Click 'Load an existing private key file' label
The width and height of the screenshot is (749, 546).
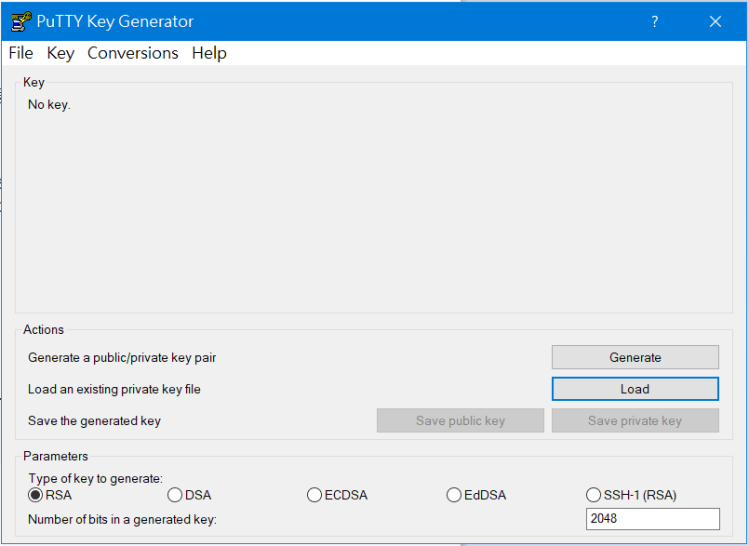point(114,389)
